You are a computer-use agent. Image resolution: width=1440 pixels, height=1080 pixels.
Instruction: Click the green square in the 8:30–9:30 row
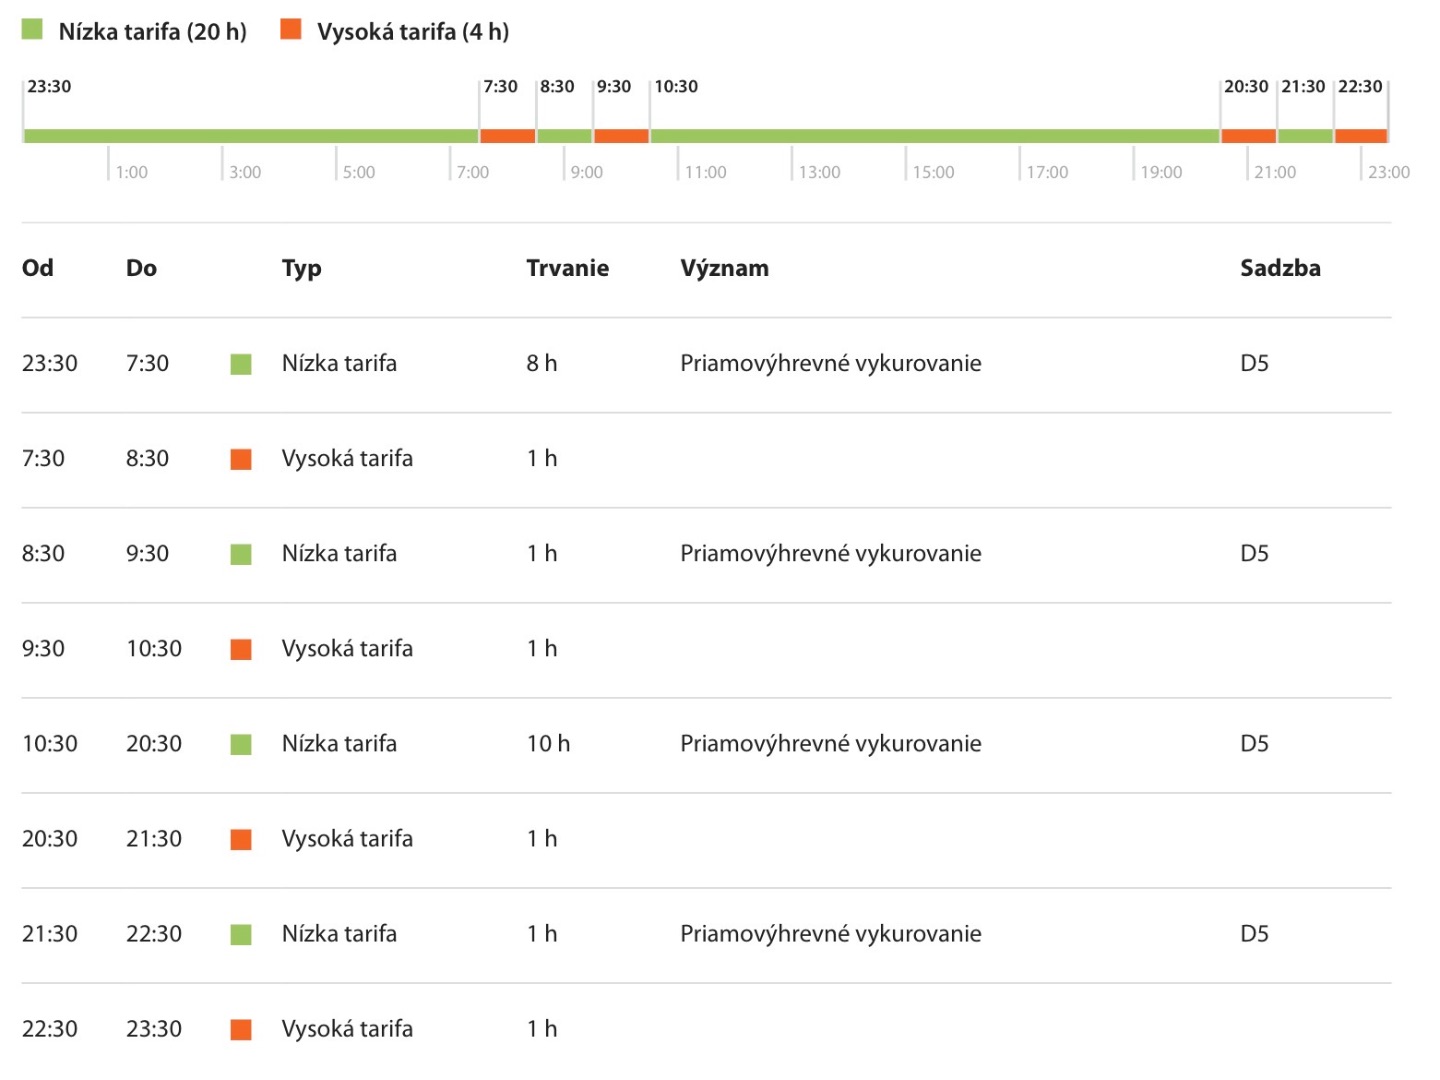[241, 554]
